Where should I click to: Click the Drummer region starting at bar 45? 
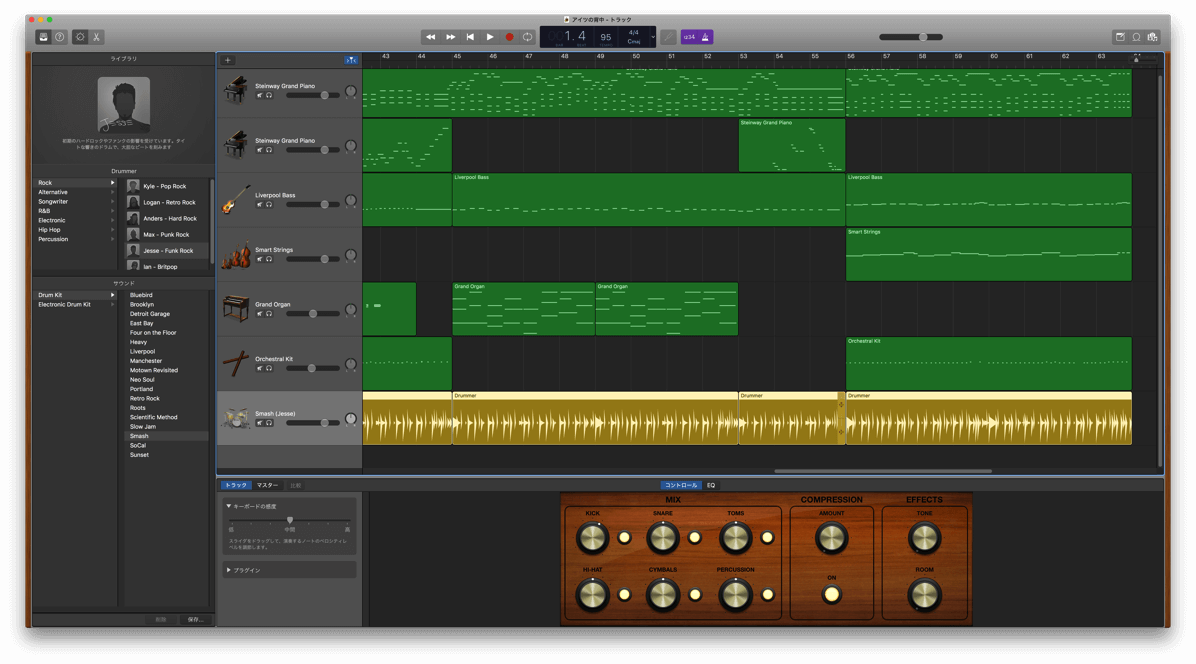click(595, 418)
